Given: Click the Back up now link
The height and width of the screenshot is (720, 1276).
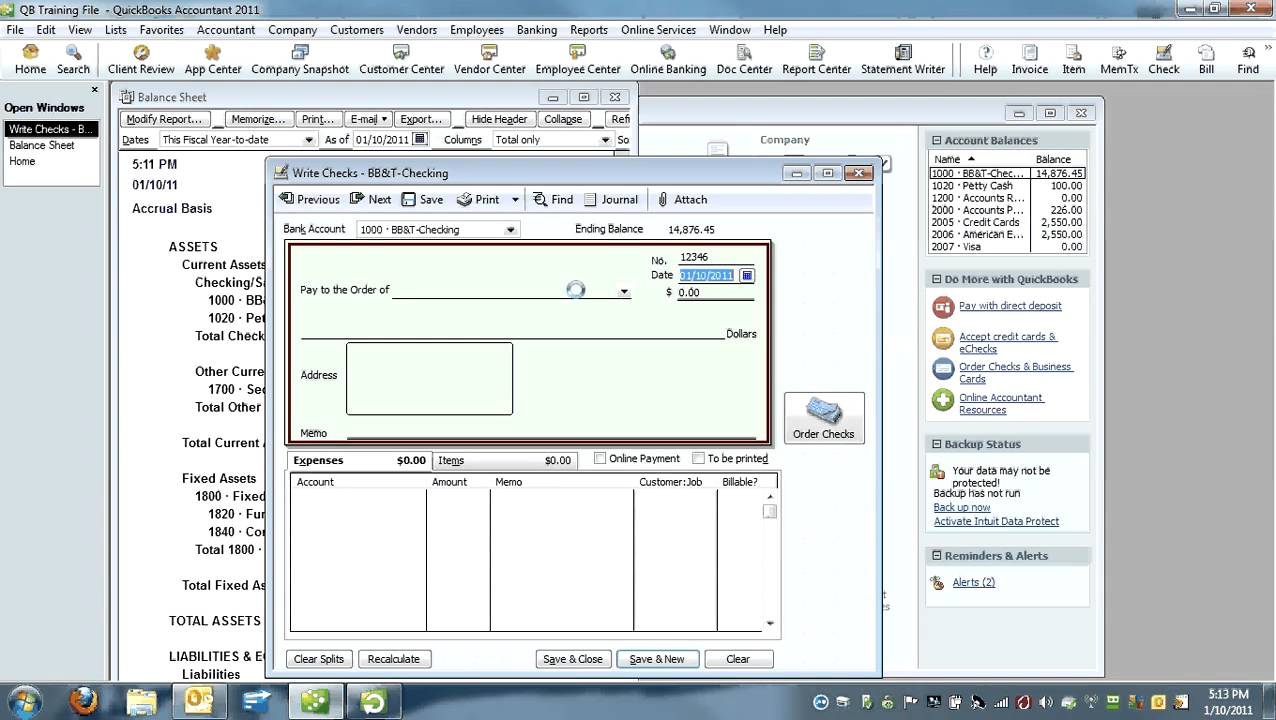Looking at the screenshot, I should tap(962, 508).
